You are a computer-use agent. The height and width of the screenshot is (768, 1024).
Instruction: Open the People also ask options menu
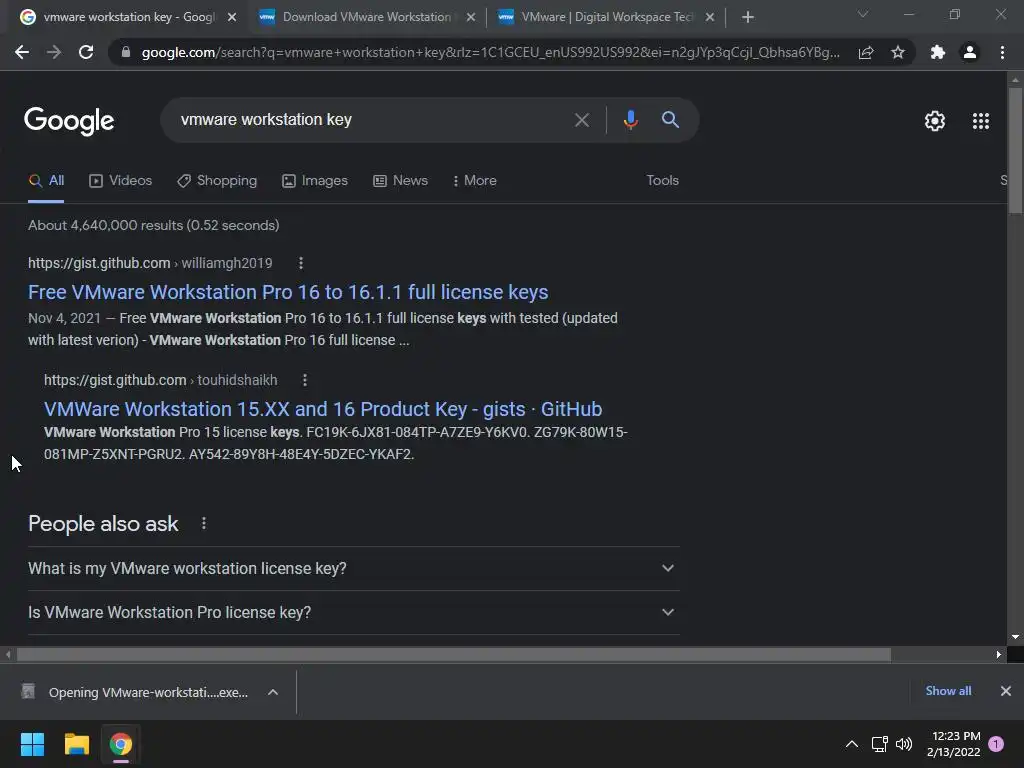(204, 523)
